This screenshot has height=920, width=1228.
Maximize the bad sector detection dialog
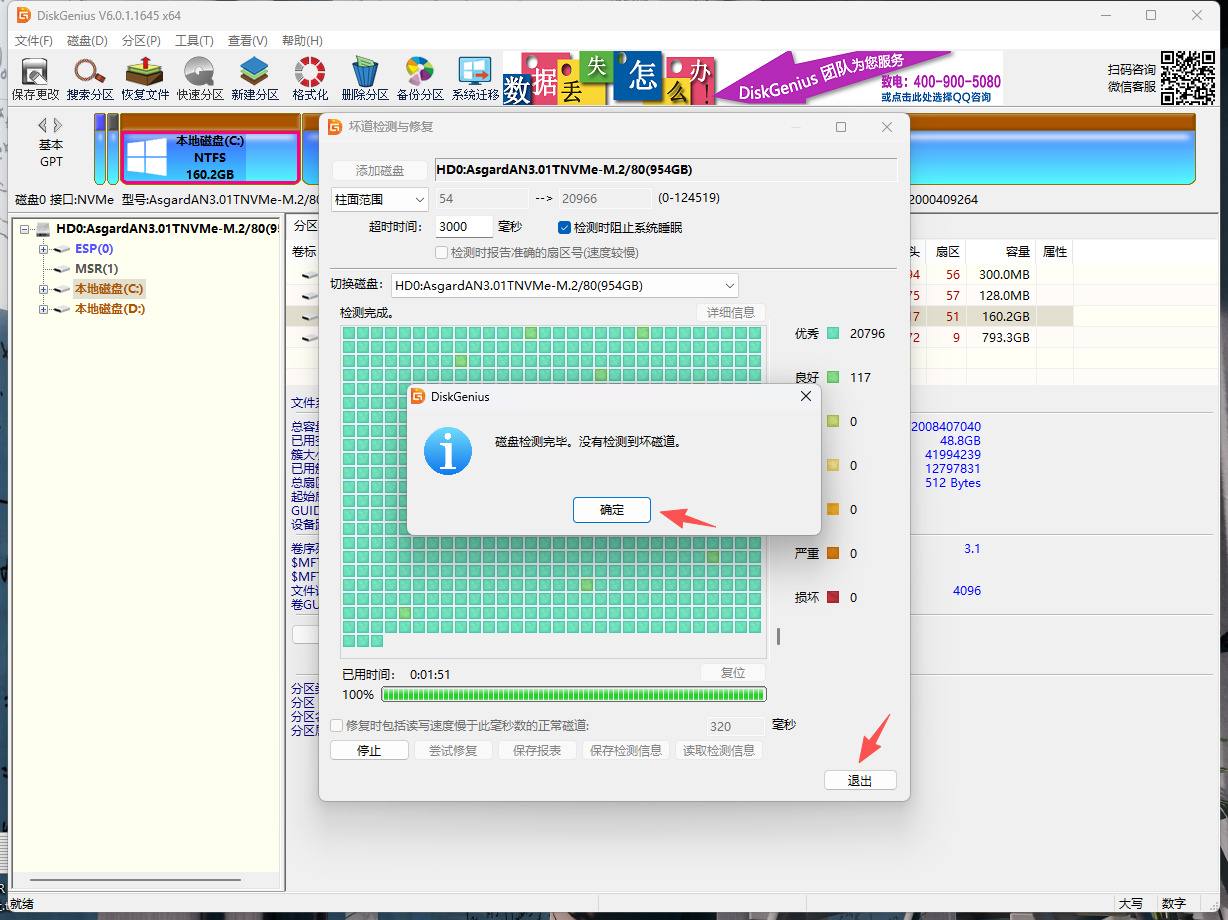(x=841, y=127)
